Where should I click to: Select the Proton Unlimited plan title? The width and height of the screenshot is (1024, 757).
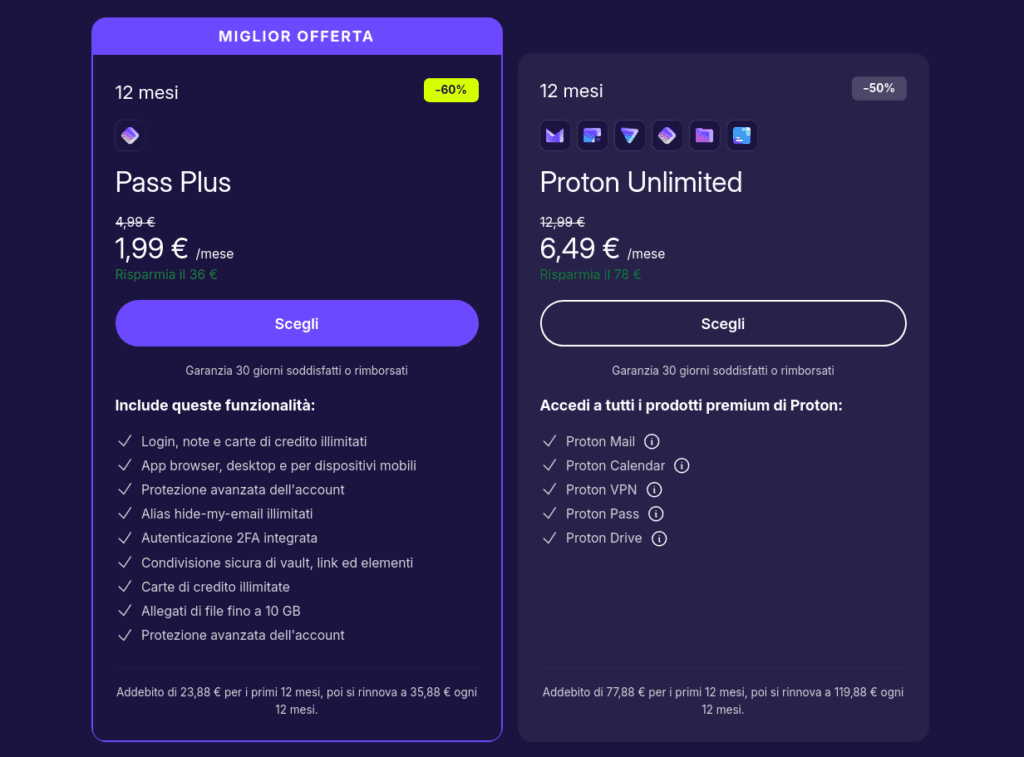[x=641, y=182]
